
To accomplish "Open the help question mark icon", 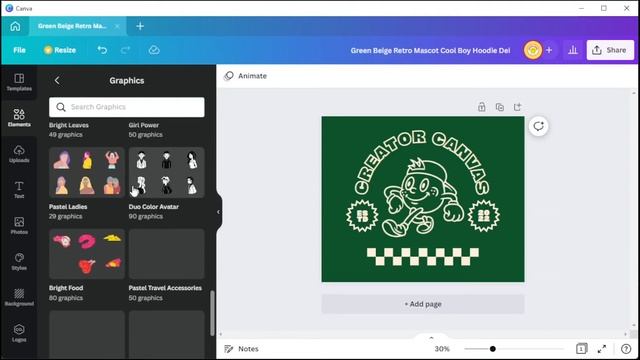I will coord(625,349).
